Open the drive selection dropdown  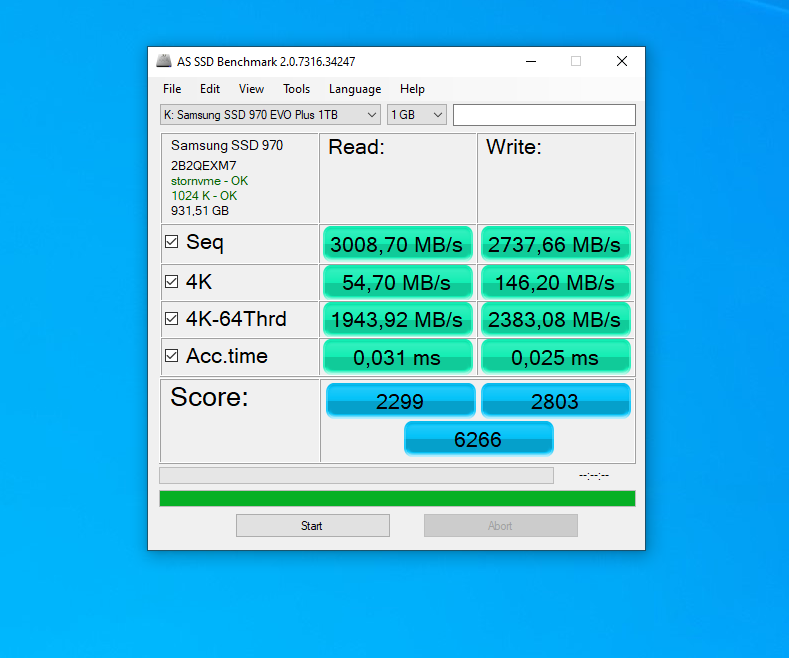click(x=270, y=115)
